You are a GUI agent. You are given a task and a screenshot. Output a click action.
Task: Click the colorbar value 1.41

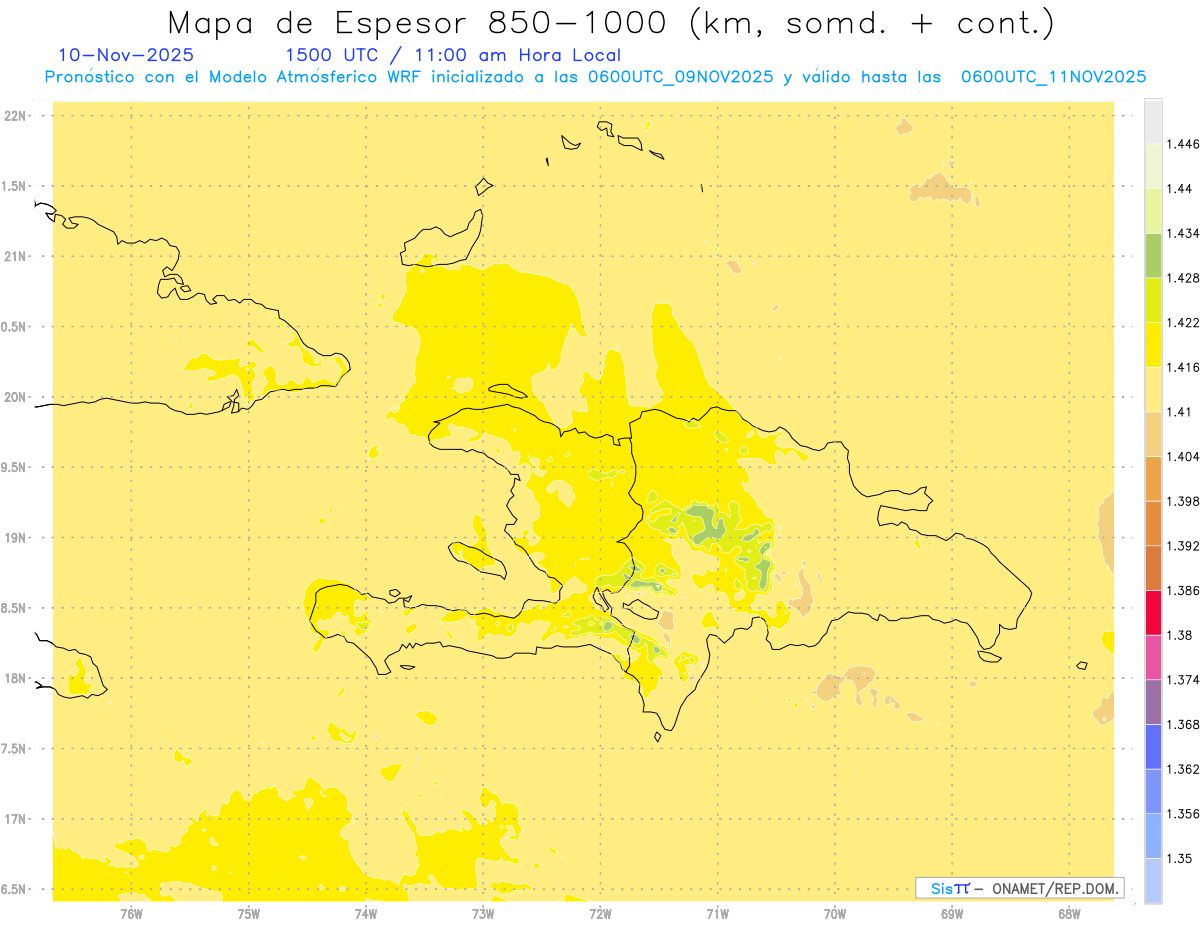[x=1180, y=412]
